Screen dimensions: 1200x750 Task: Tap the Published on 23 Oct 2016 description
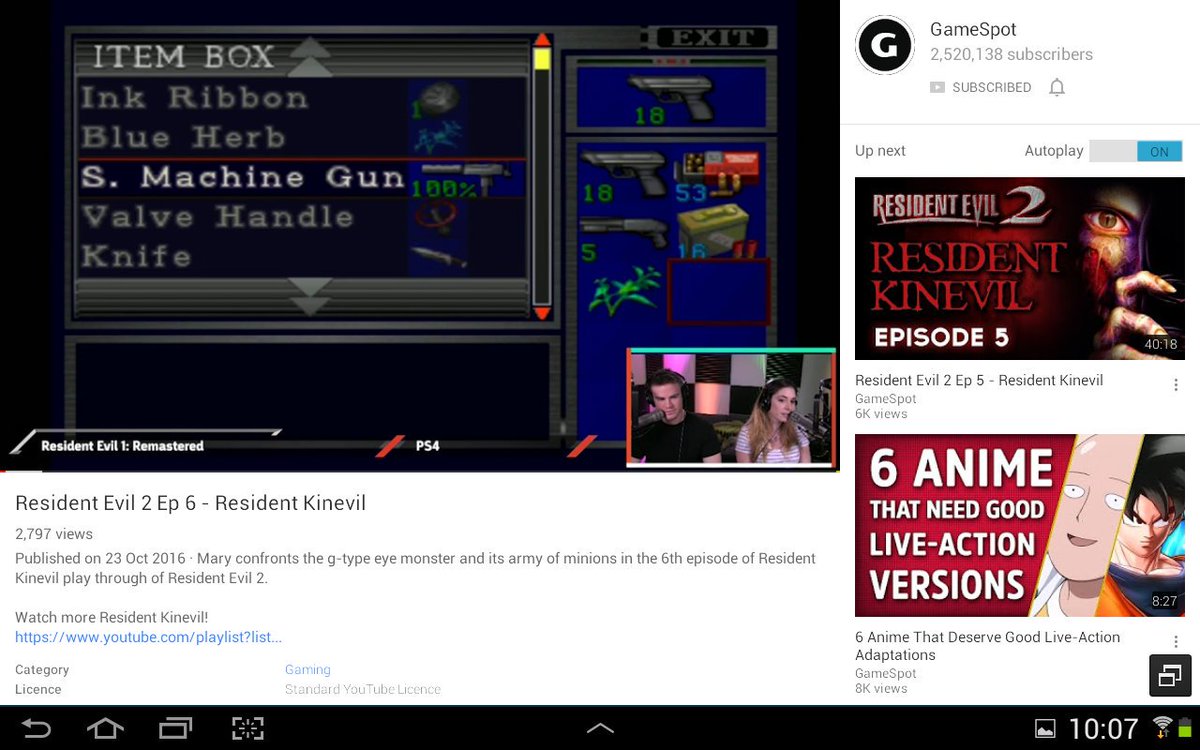point(415,568)
